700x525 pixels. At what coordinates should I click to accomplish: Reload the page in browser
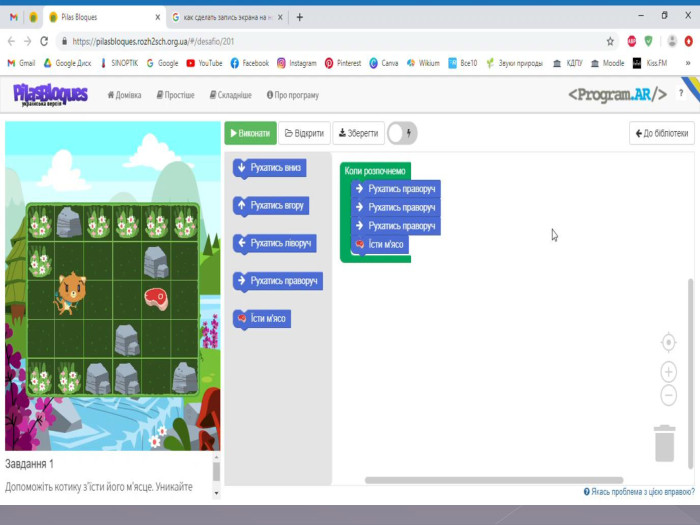pyautogui.click(x=44, y=41)
